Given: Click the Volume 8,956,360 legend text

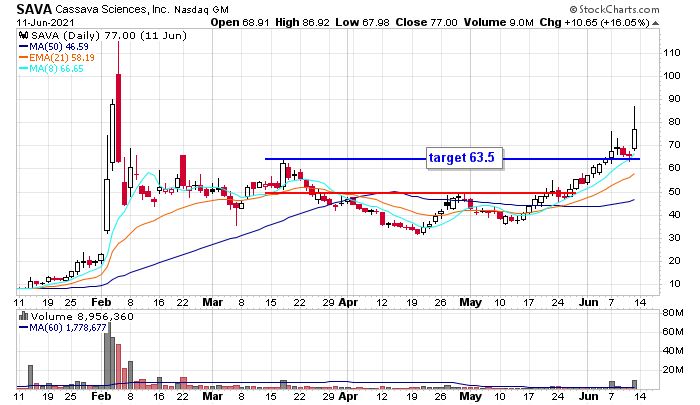Looking at the screenshot, I should [82, 317].
